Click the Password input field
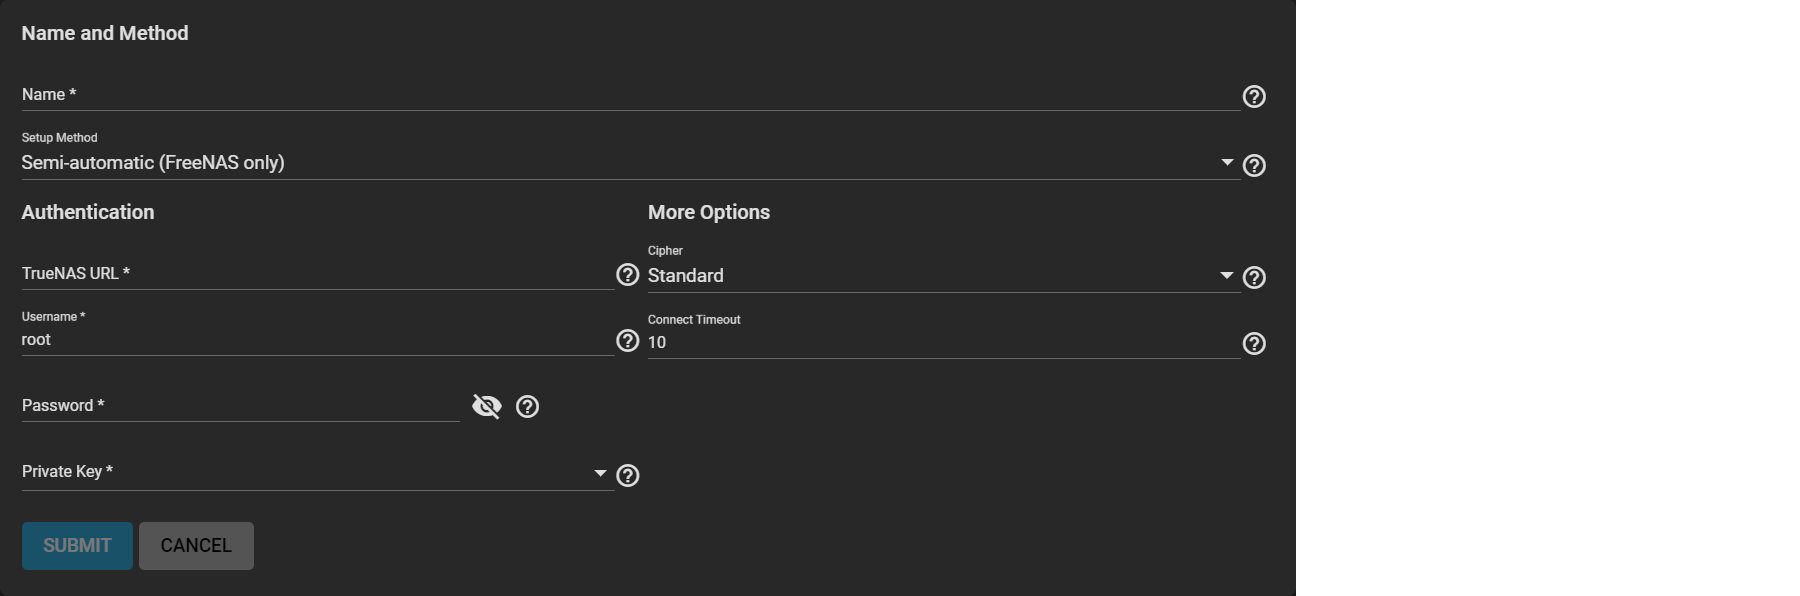Image resolution: width=1800 pixels, height=596 pixels. coord(240,406)
